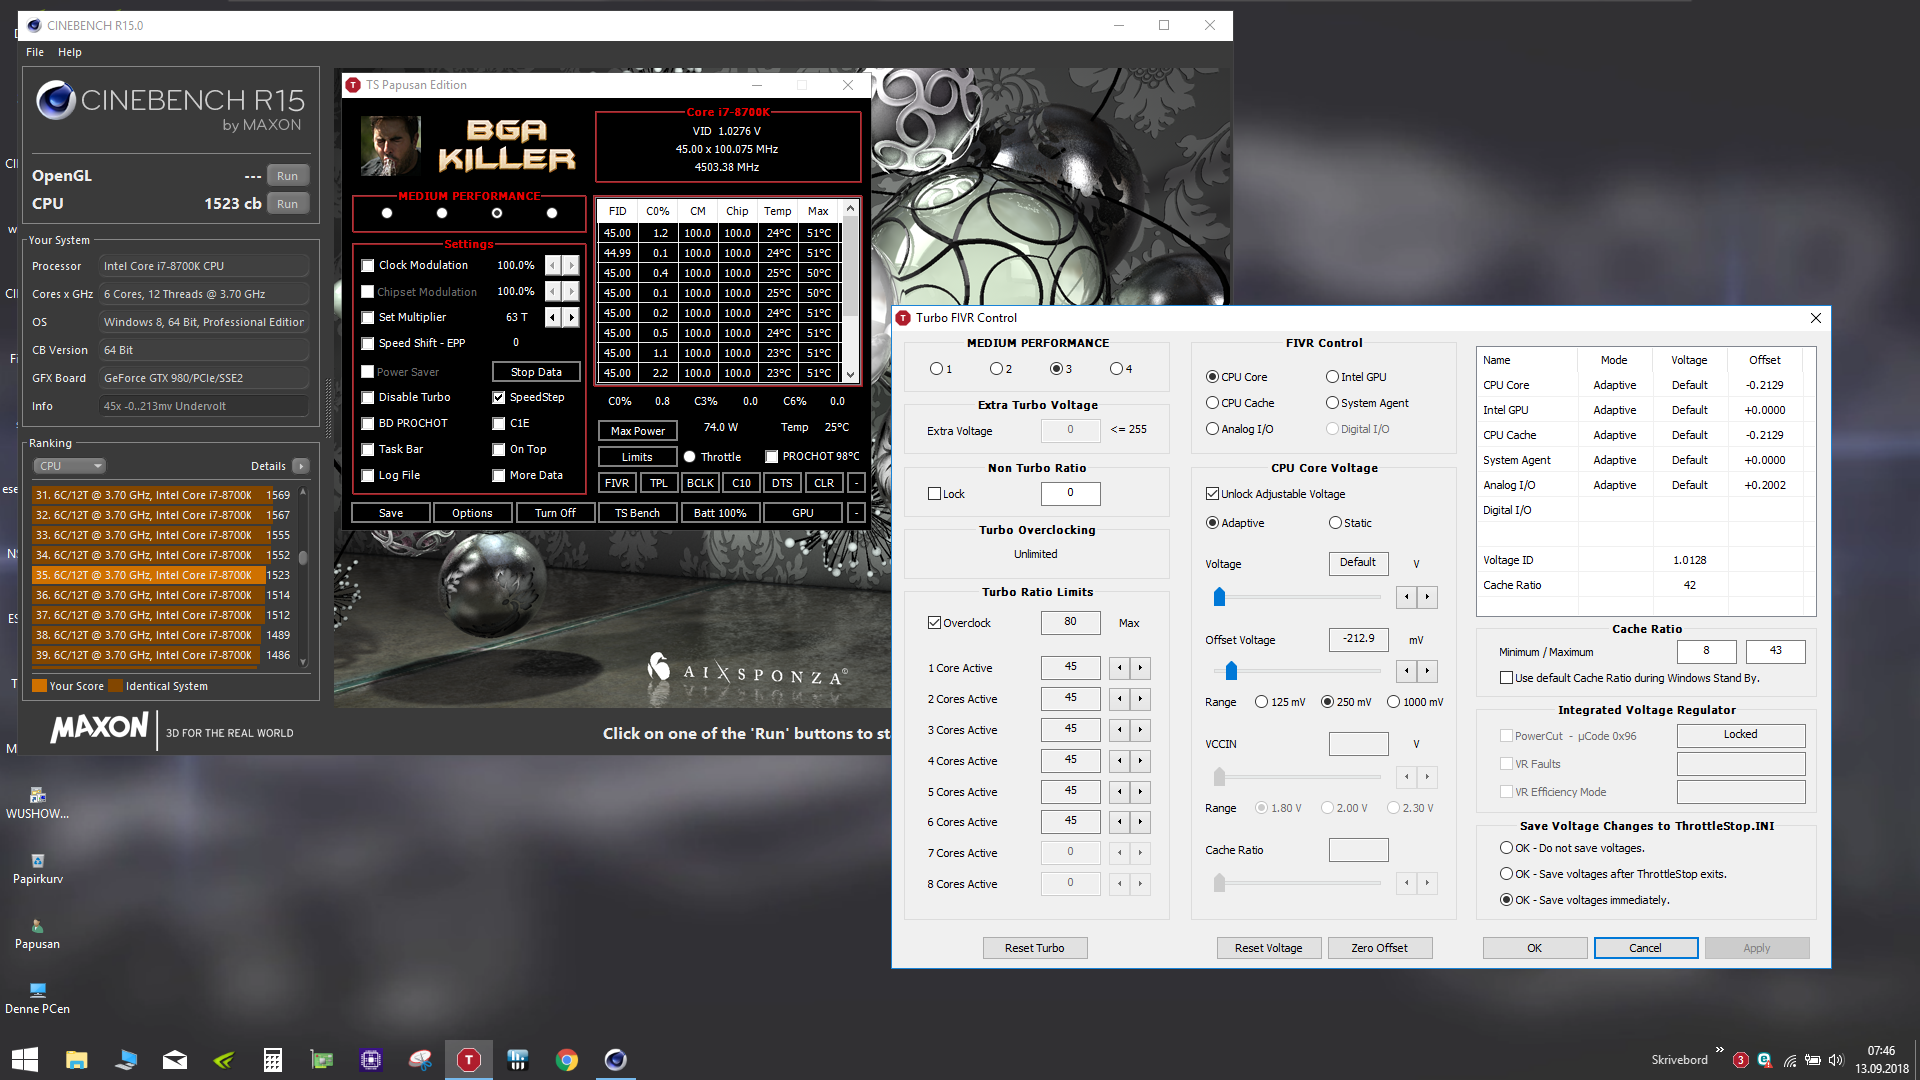This screenshot has height=1080, width=1920.
Task: Enable the Disable Turbo checkbox
Action: [x=367, y=397]
